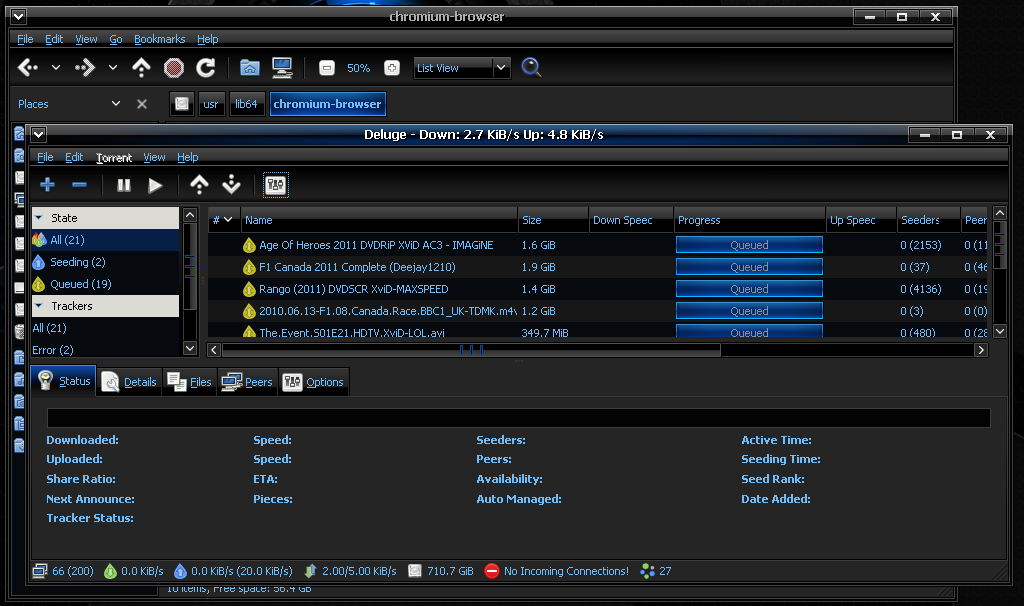
Task: Select All (21) under State
Action: [105, 240]
